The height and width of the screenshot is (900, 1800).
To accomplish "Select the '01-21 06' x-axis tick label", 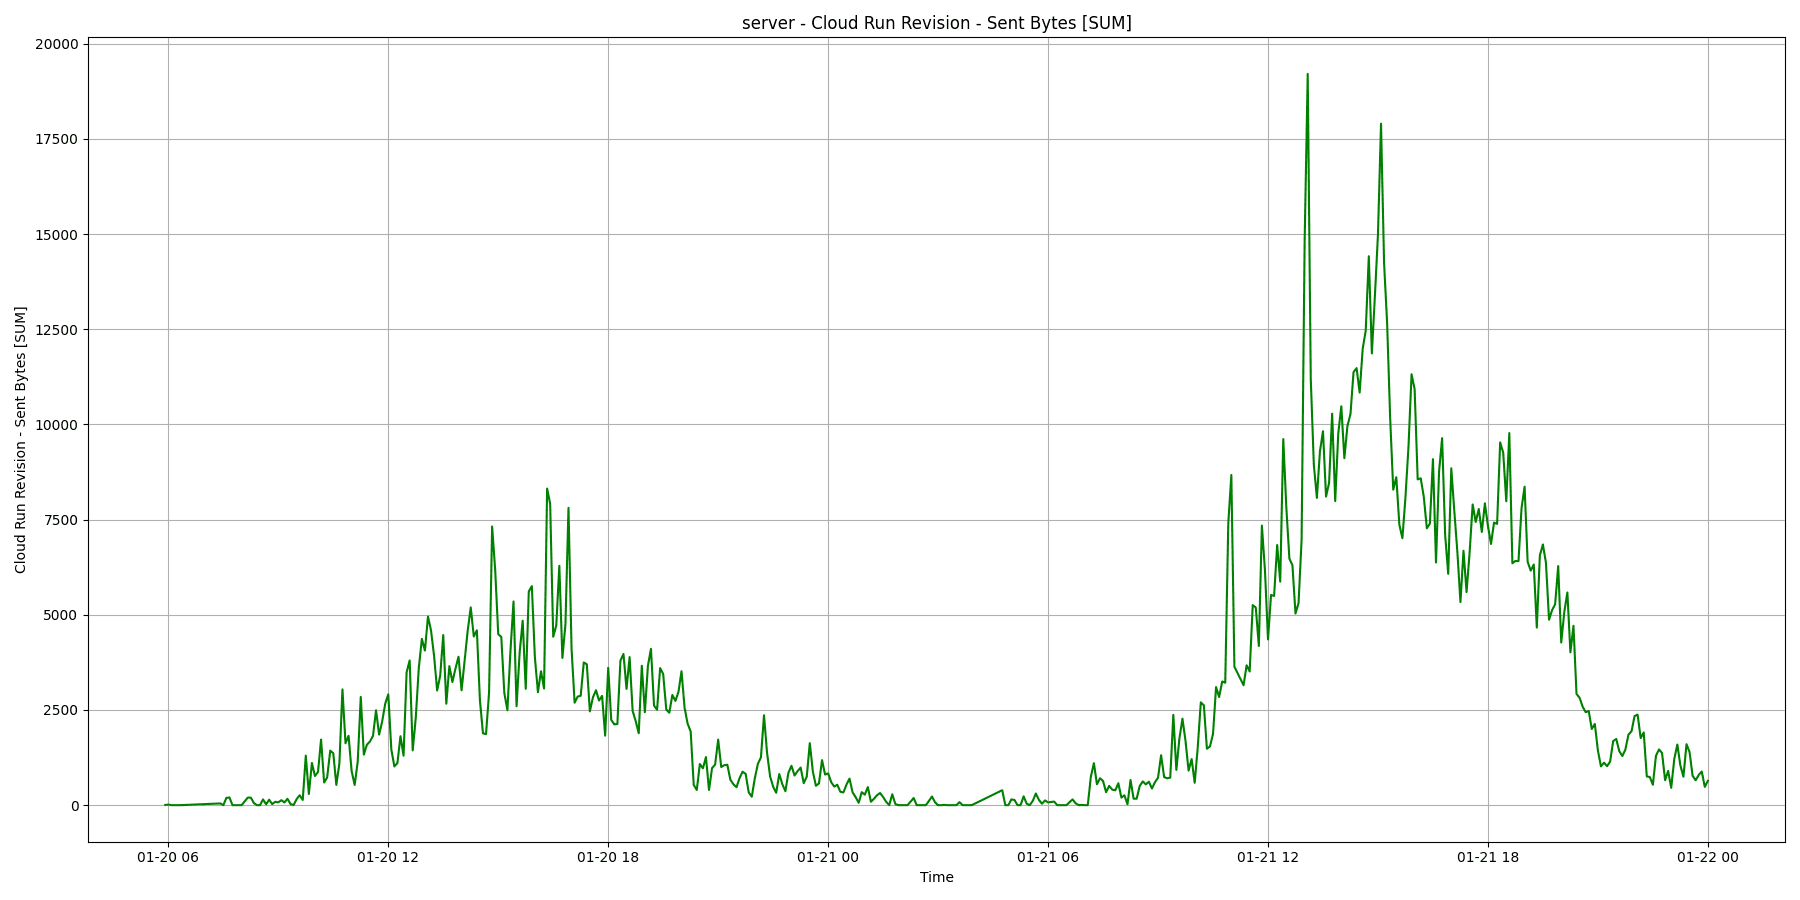I will [x=1048, y=856].
